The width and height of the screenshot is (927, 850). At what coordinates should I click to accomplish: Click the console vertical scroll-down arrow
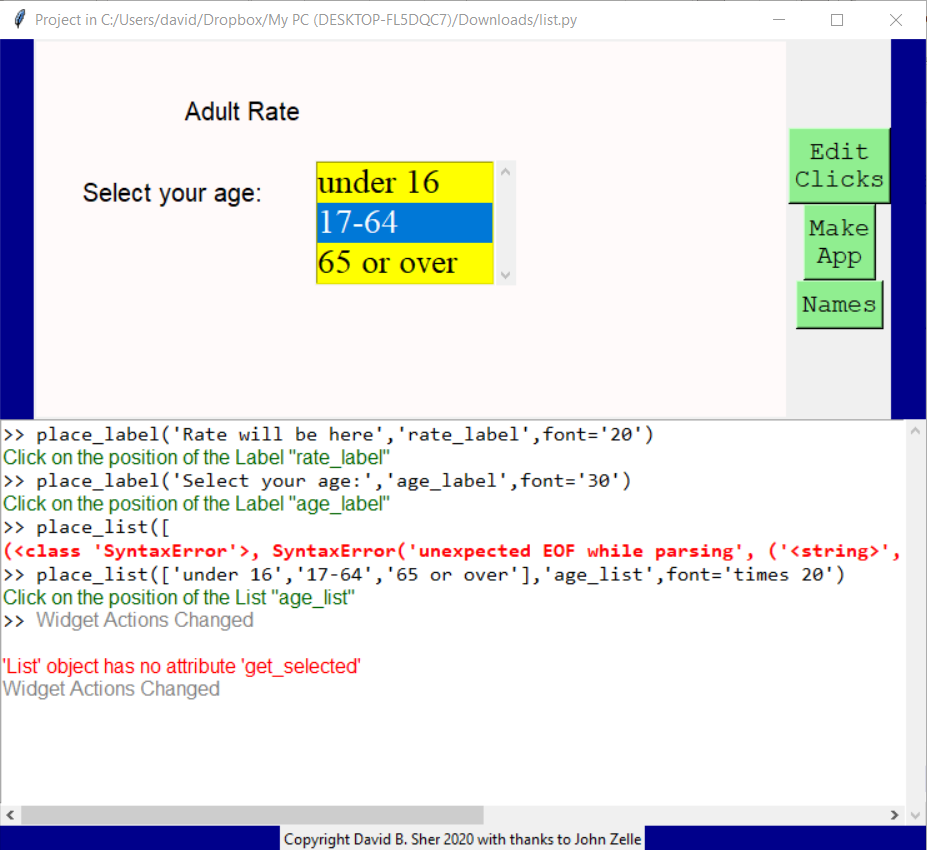coord(915,815)
